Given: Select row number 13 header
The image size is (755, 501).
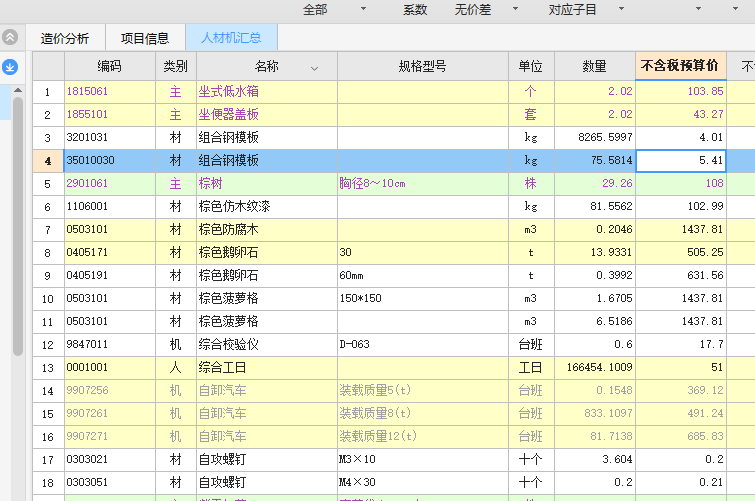Looking at the screenshot, I should [x=48, y=368].
